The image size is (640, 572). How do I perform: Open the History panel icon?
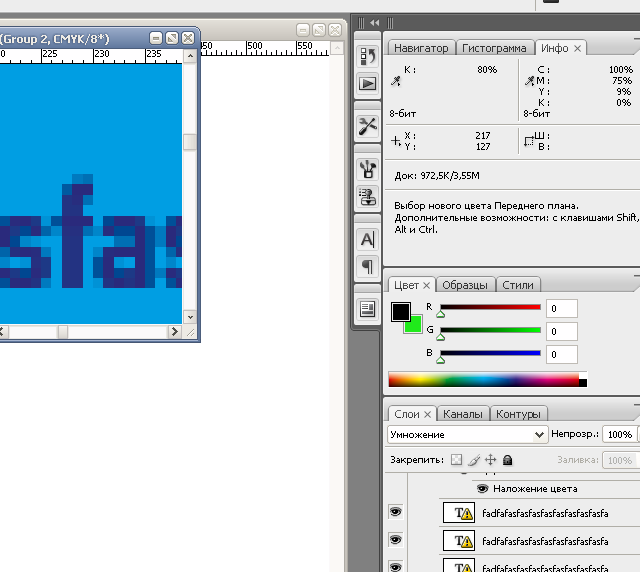point(367,56)
